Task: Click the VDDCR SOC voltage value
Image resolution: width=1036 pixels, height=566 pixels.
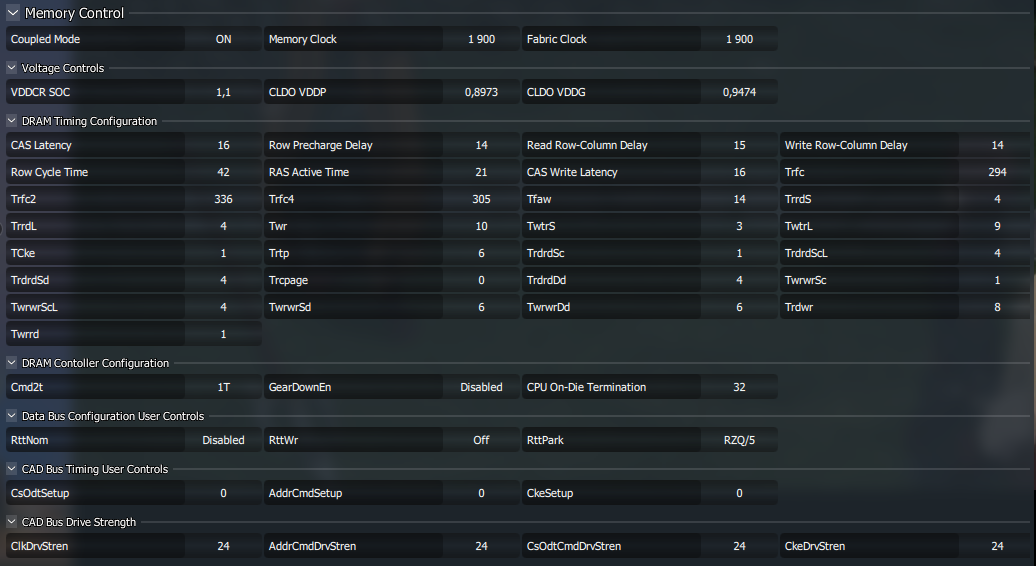Action: click(x=223, y=92)
